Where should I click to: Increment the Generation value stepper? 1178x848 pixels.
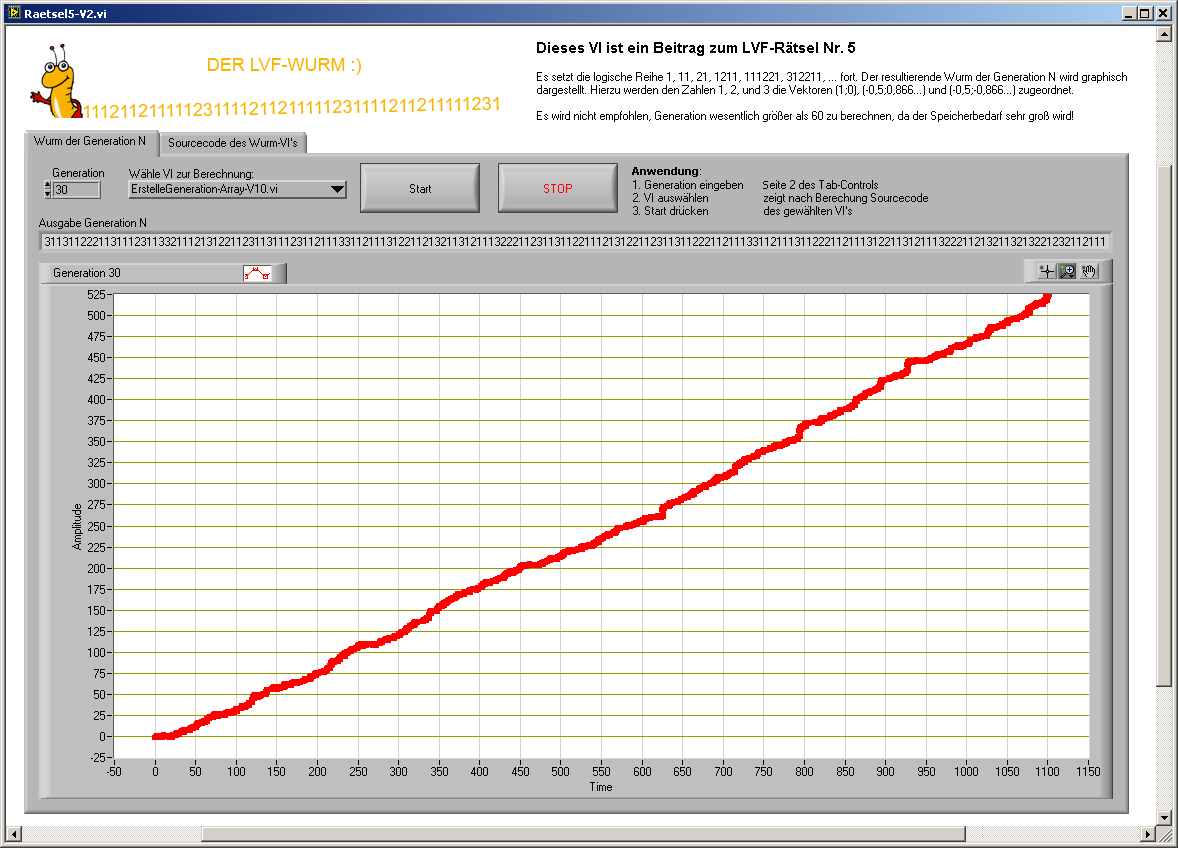(48, 185)
